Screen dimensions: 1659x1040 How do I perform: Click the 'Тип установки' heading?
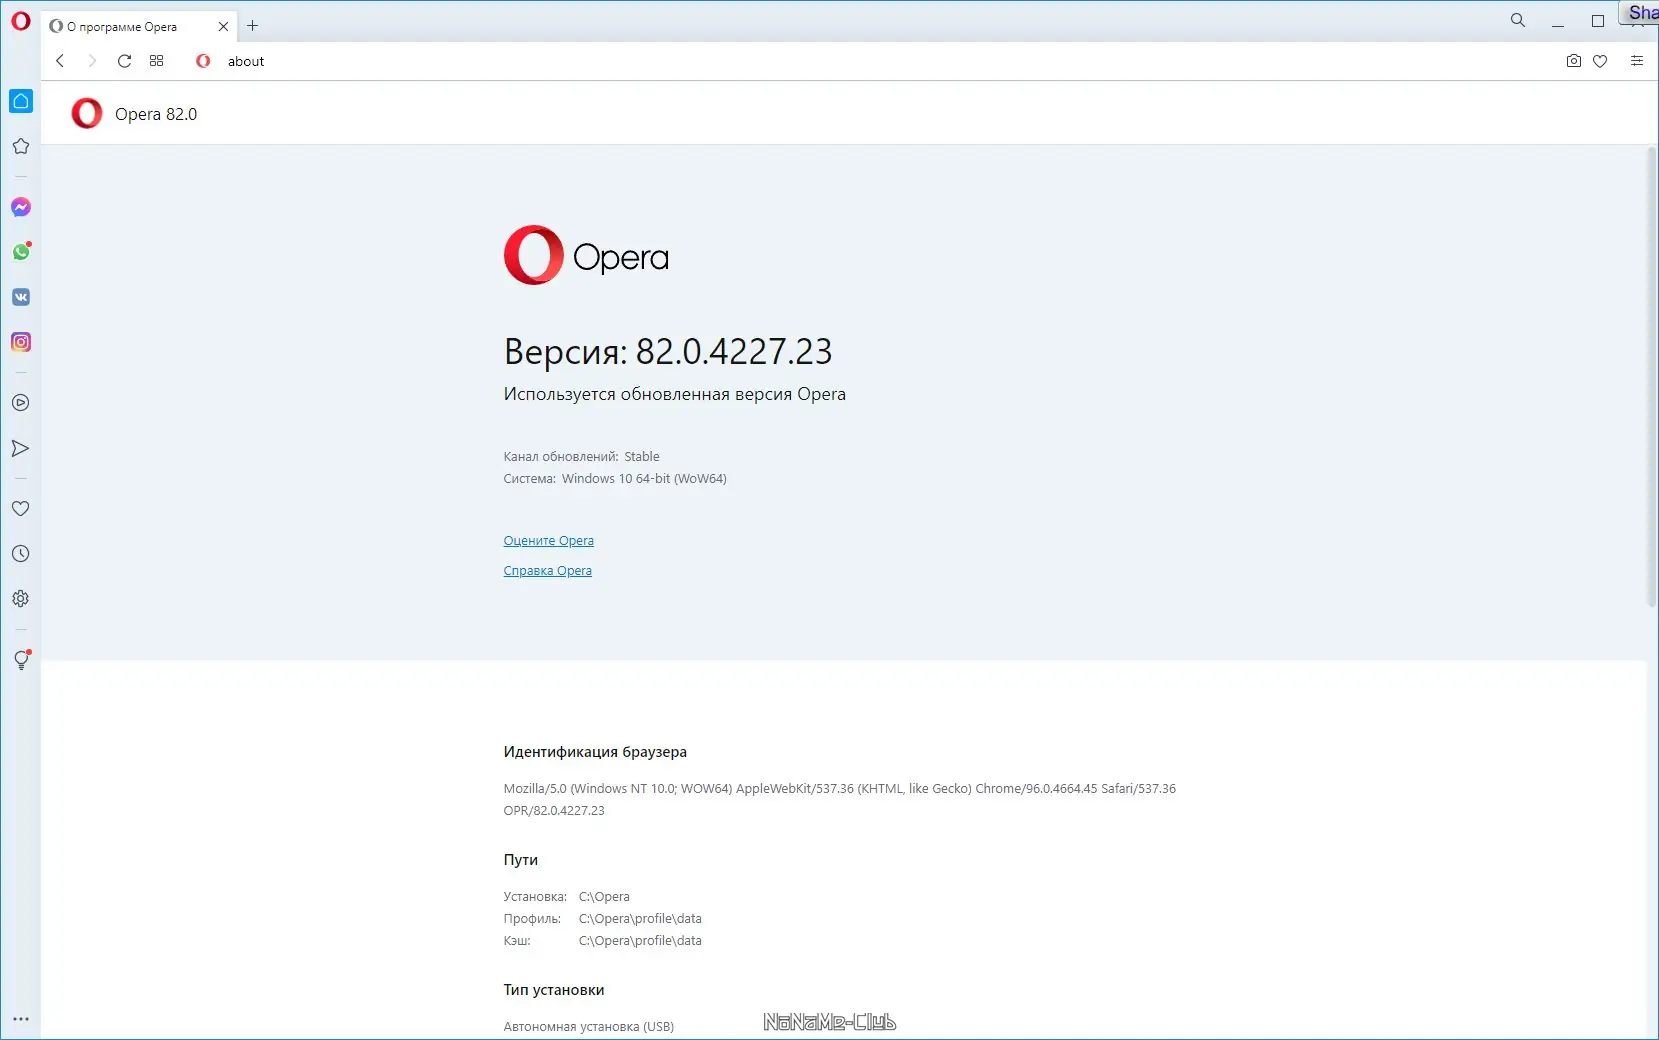553,990
